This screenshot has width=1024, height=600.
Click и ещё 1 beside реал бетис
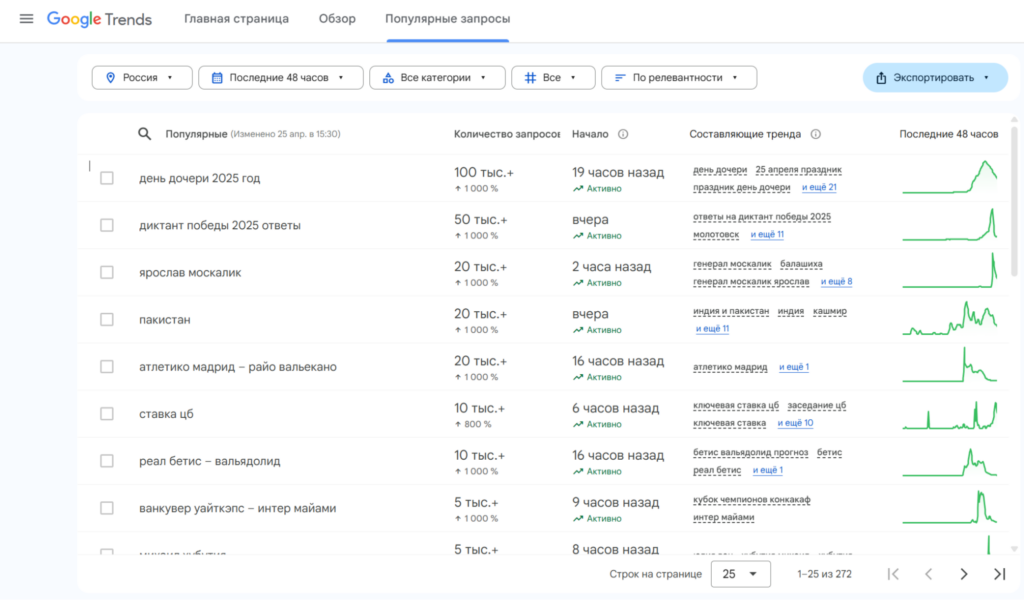[x=767, y=470]
